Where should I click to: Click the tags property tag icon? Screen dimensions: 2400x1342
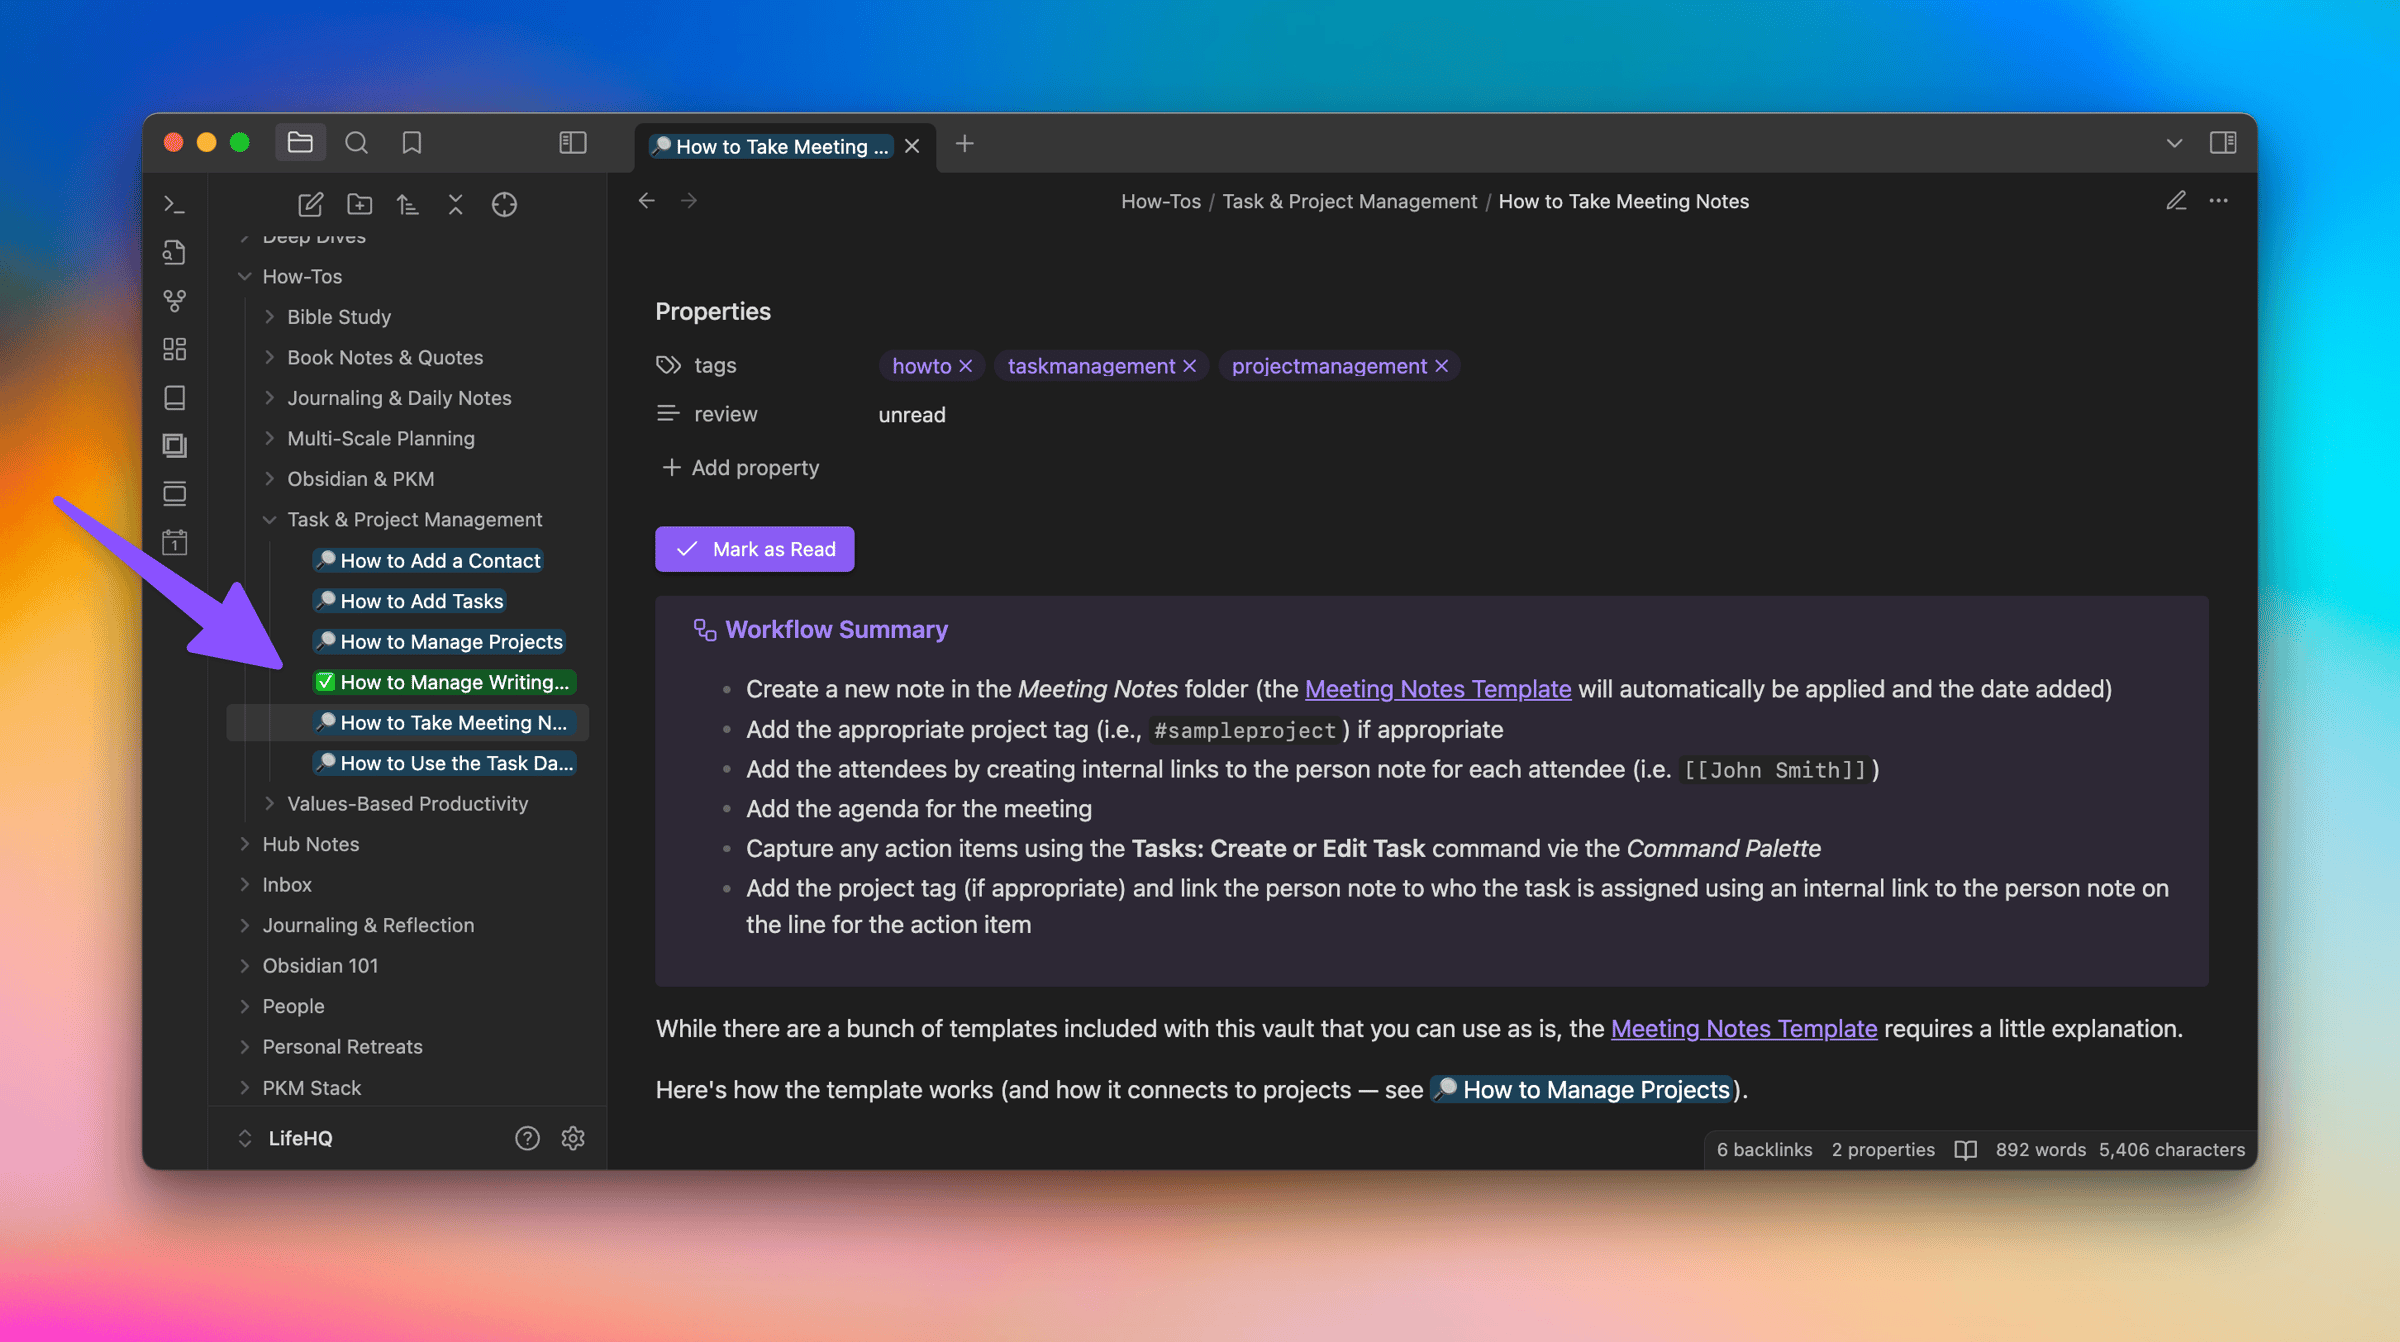click(668, 366)
